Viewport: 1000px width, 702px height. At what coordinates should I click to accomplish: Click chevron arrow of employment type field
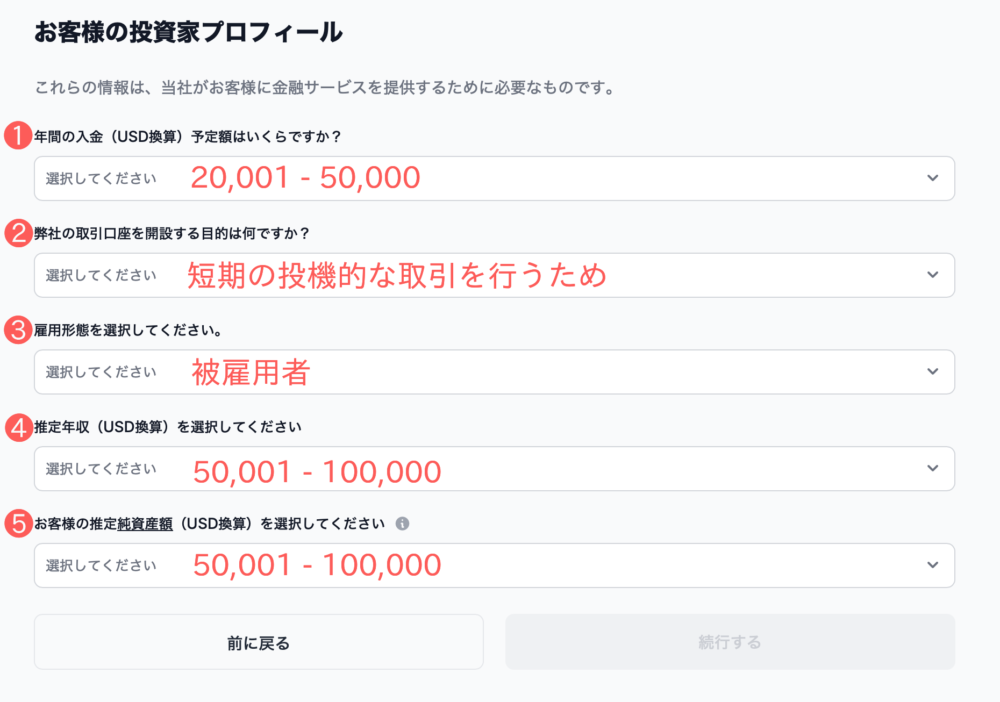(x=932, y=371)
